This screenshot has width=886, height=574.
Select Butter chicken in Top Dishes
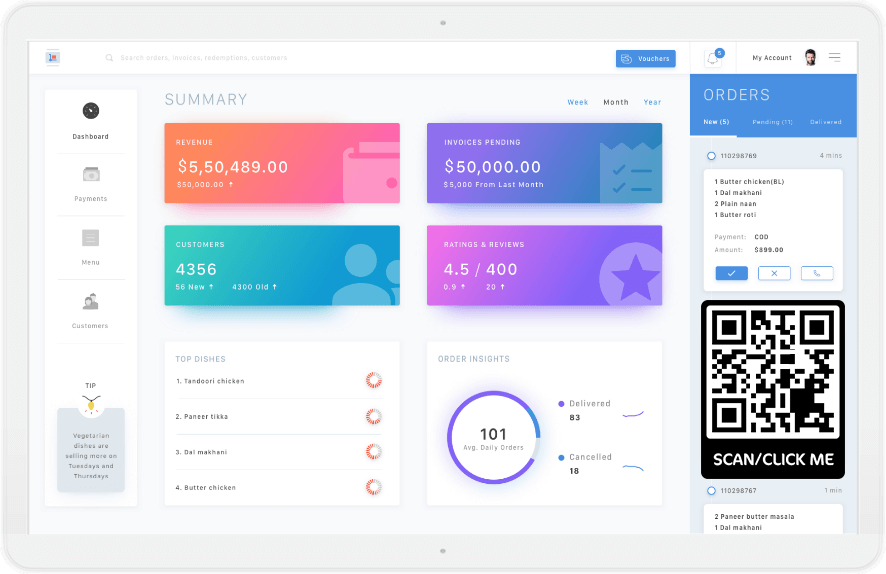(279, 488)
